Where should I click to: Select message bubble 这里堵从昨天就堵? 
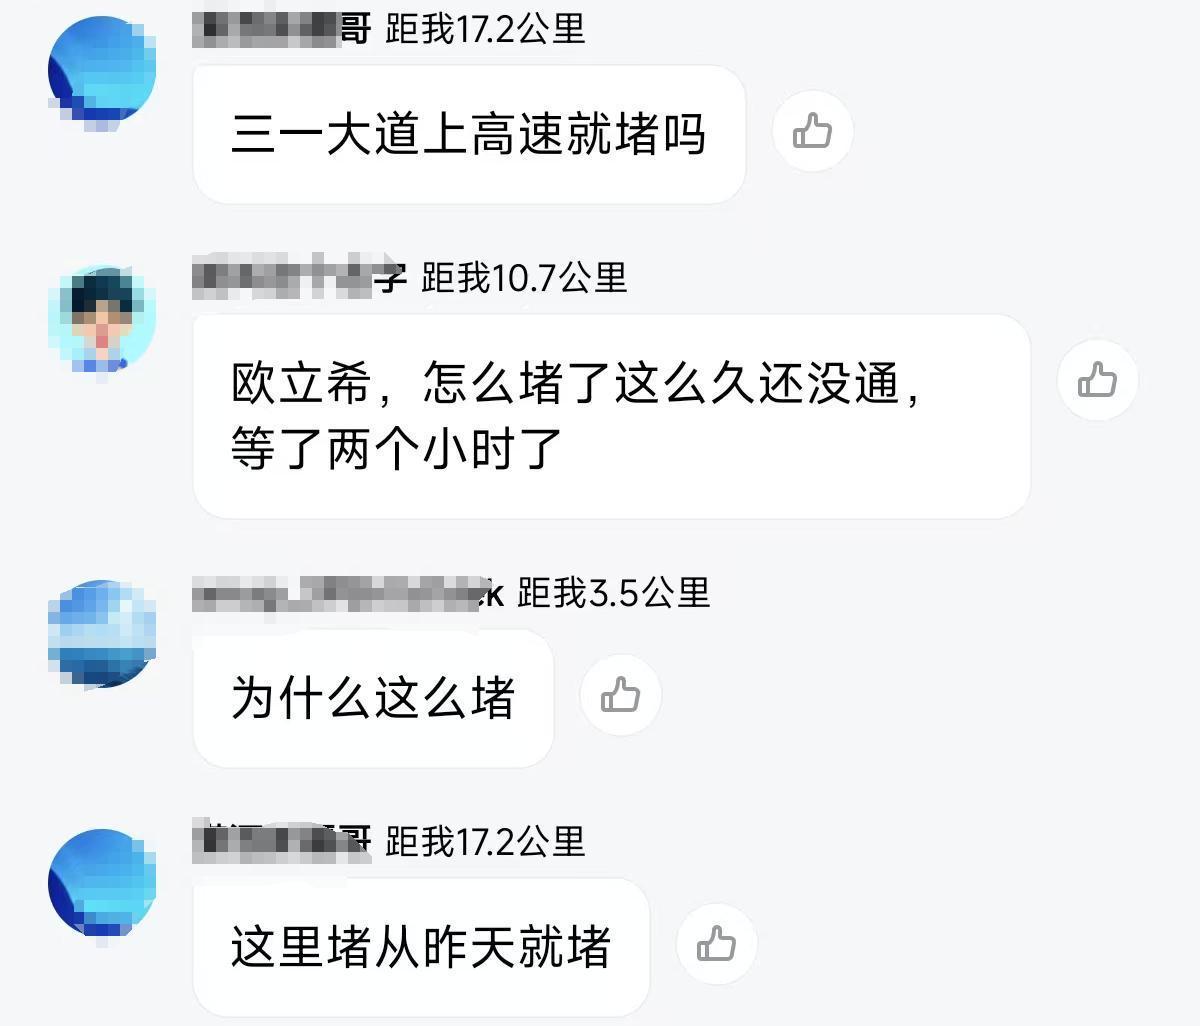point(421,947)
